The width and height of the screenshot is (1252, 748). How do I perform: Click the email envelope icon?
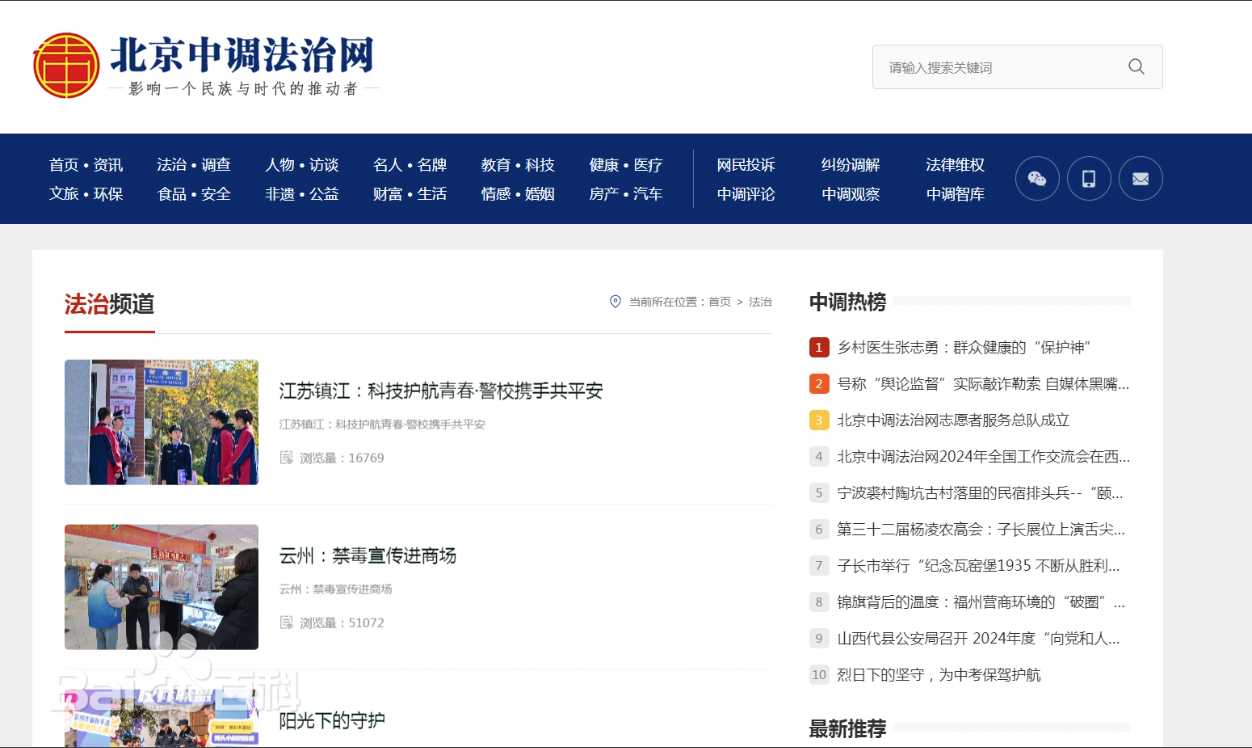click(x=1140, y=179)
